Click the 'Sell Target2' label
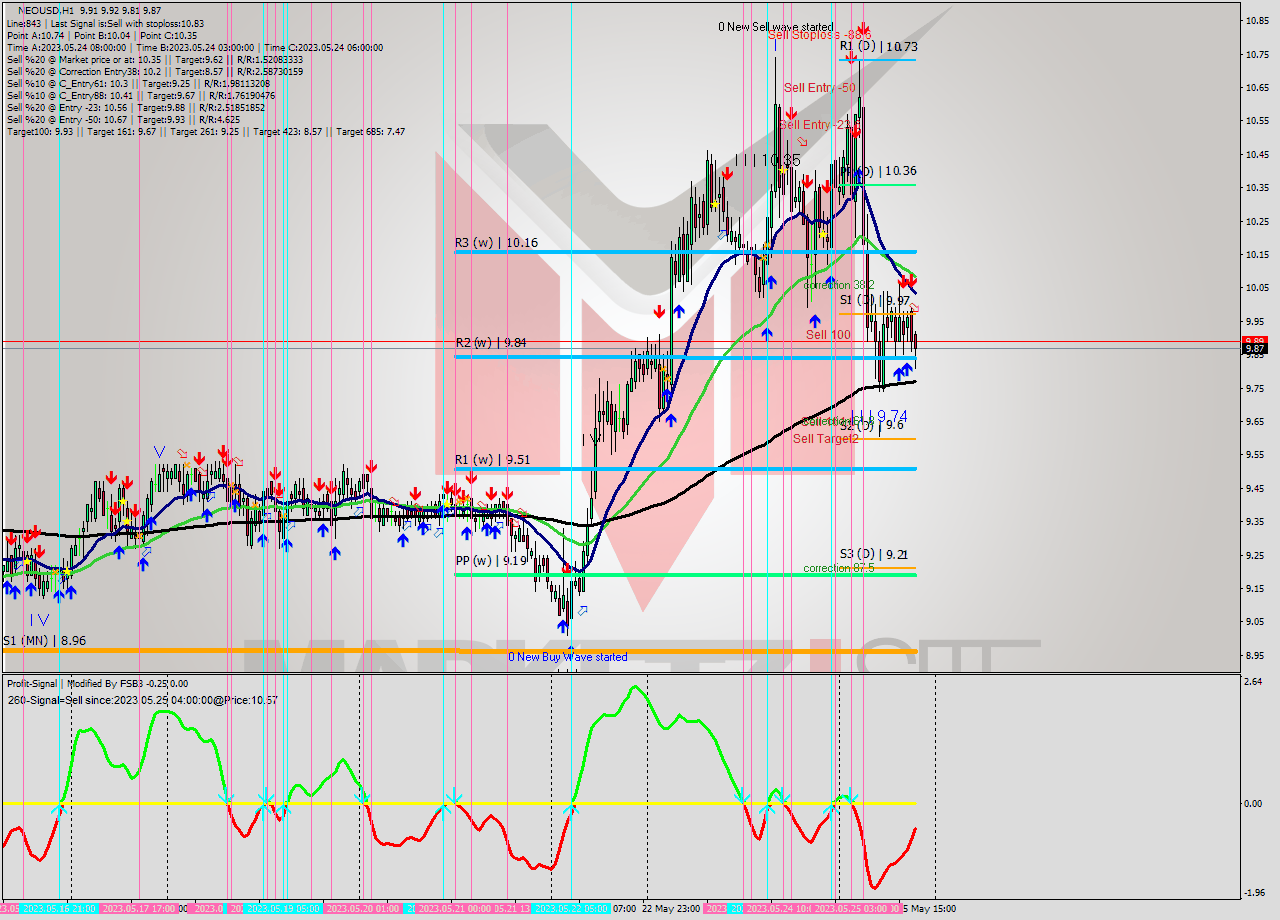Viewport: 1280px width, 920px height. point(826,439)
